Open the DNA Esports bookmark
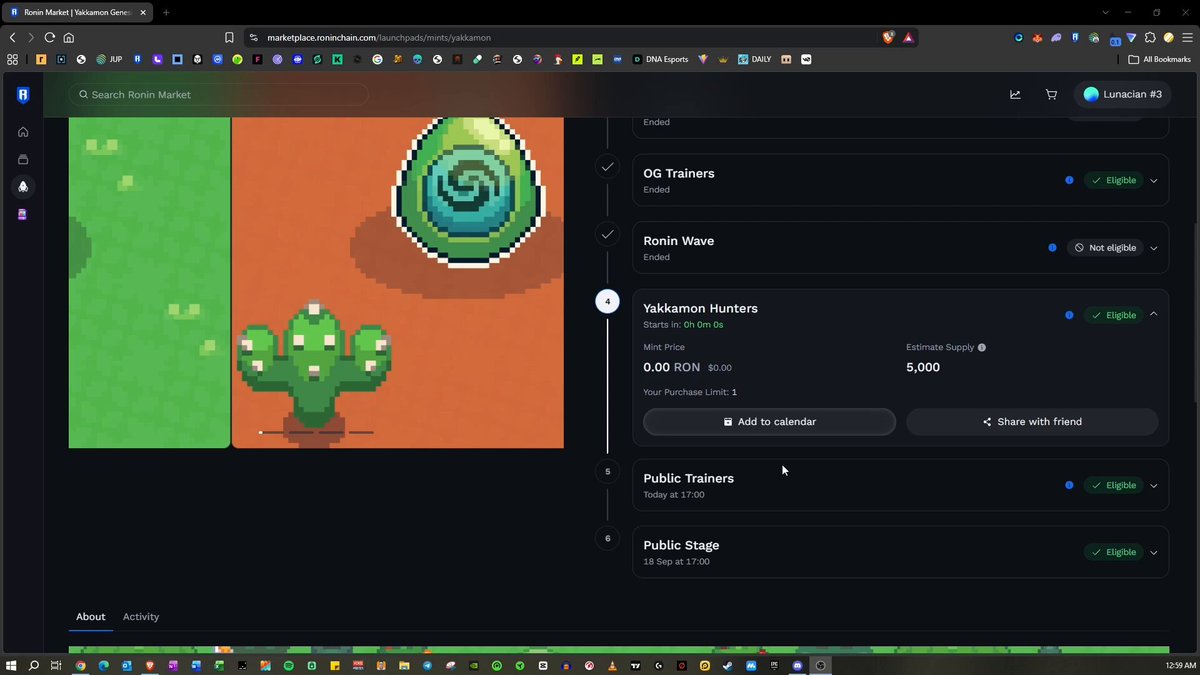The width and height of the screenshot is (1200, 675). tap(660, 59)
